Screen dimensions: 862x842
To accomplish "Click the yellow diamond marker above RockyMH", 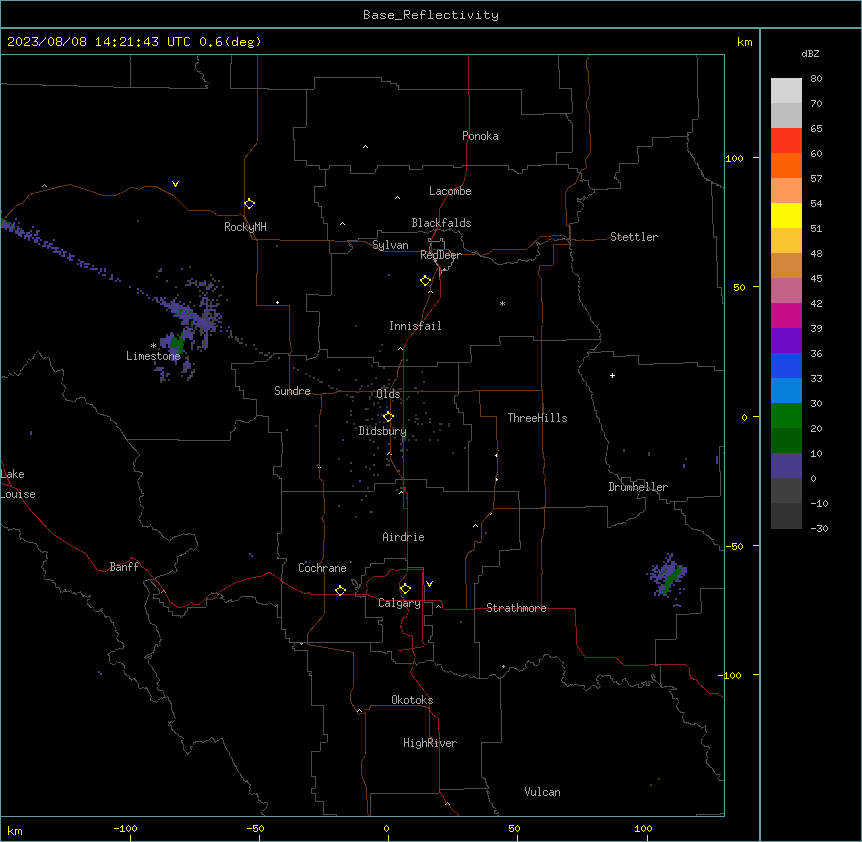I will click(249, 204).
